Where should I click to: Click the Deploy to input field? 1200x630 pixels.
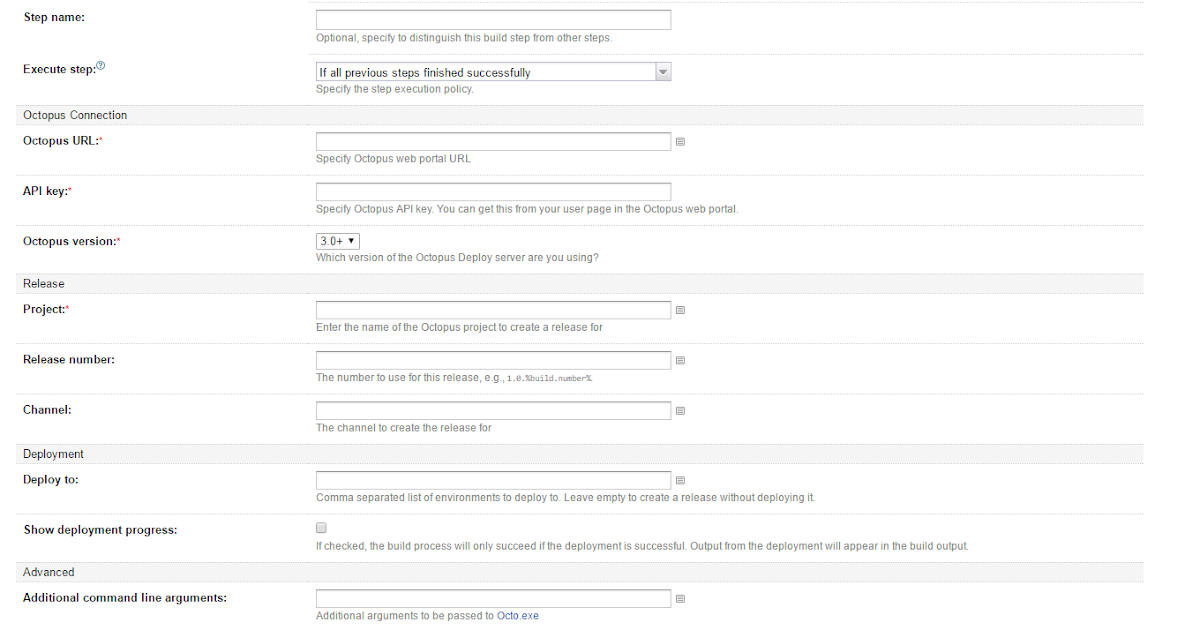click(x=493, y=480)
